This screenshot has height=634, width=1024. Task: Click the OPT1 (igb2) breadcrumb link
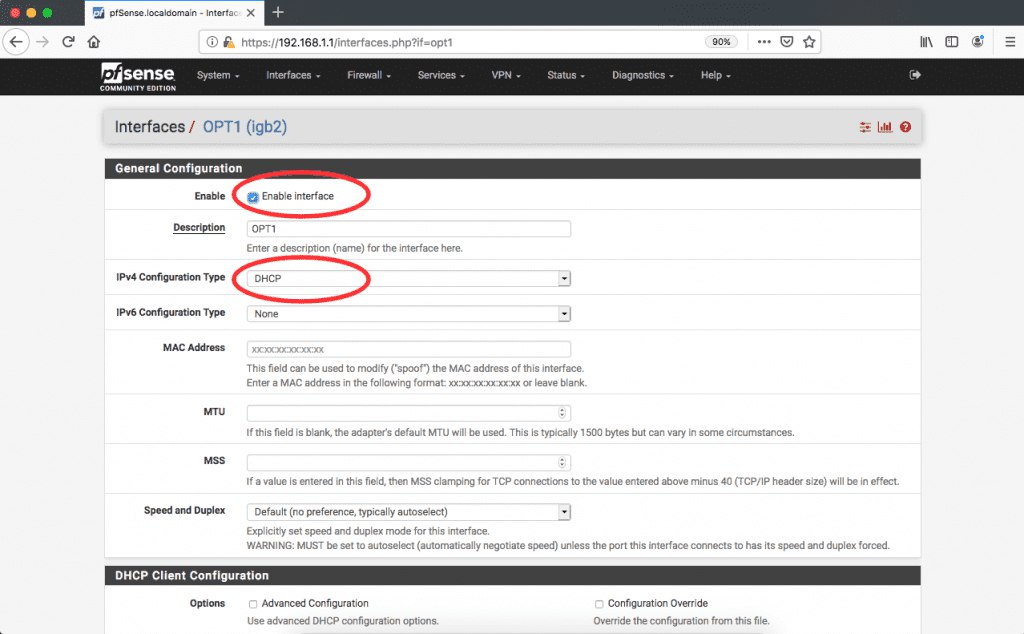[245, 127]
